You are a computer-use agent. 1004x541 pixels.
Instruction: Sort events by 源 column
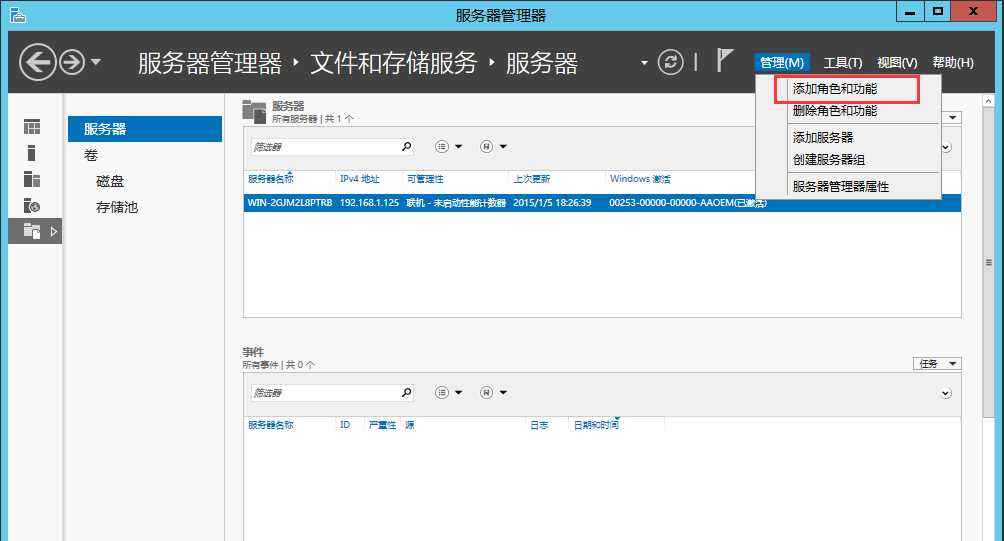tap(410, 425)
